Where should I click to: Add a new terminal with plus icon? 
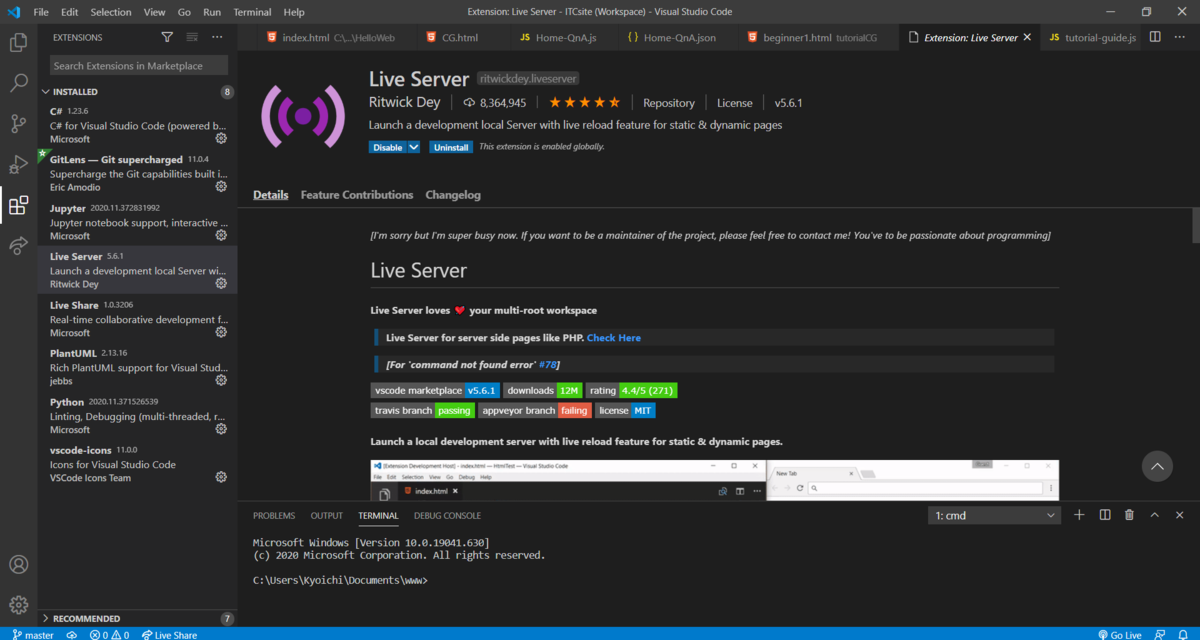click(1079, 515)
